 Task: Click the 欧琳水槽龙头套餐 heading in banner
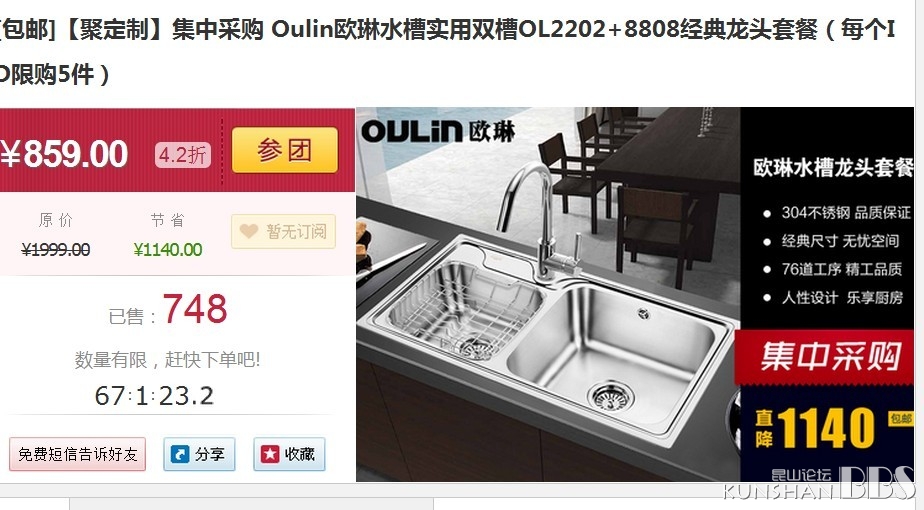tap(833, 167)
